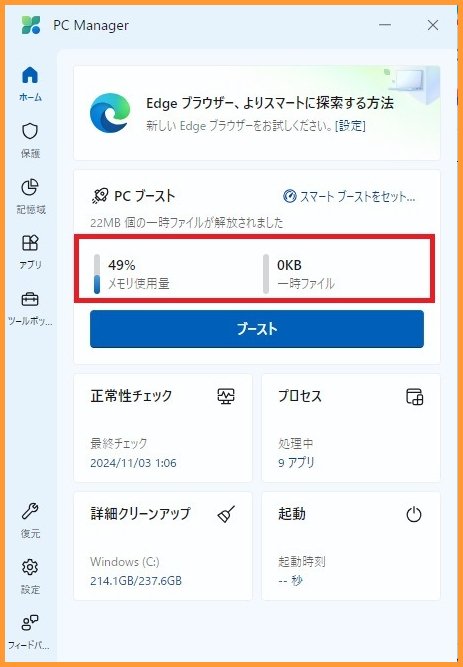Click the 起動時刻 label
463x667 pixels.
[x=302, y=562]
